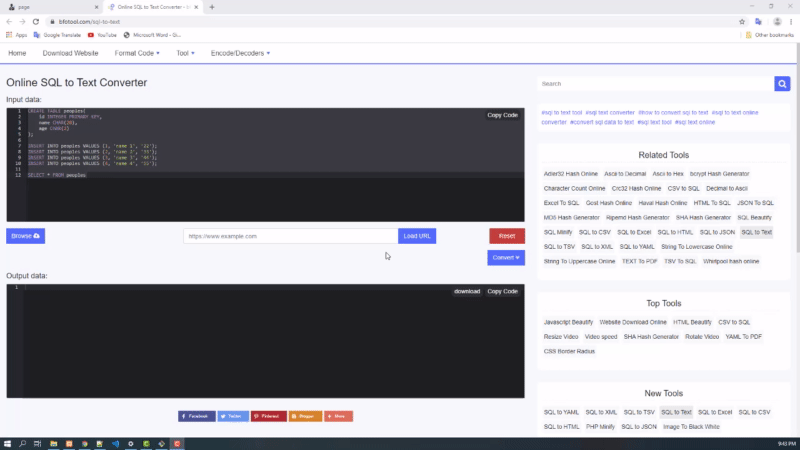
Task: Open the Download Website menu item
Action: click(70, 53)
